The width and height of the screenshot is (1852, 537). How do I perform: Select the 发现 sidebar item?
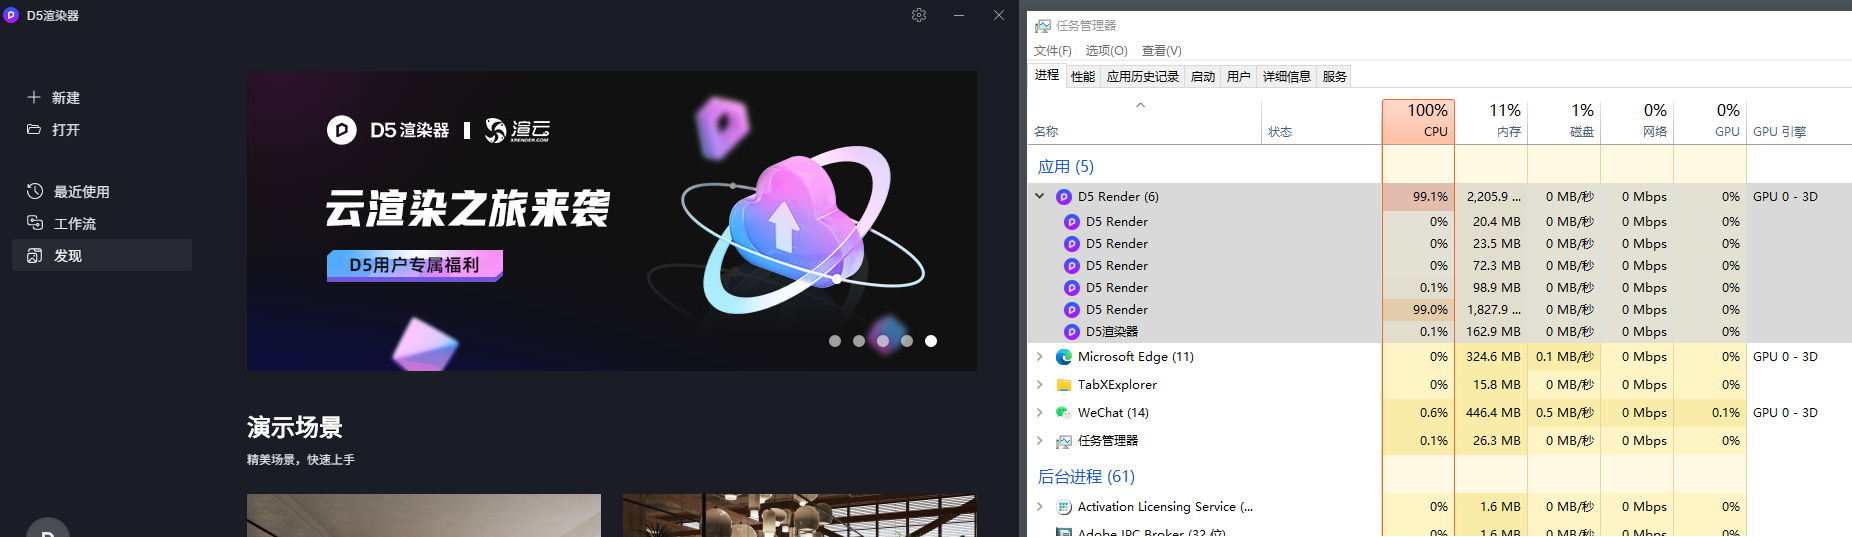click(x=102, y=255)
